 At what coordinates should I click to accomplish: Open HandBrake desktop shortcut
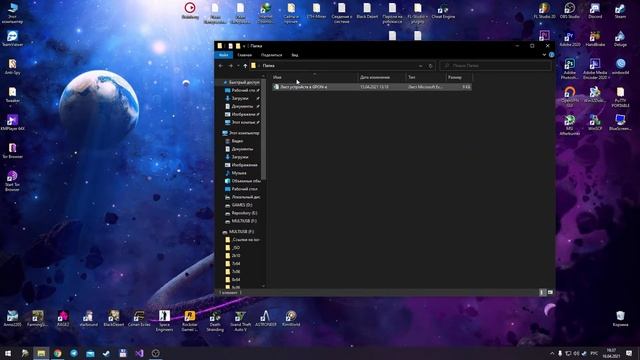[595, 39]
